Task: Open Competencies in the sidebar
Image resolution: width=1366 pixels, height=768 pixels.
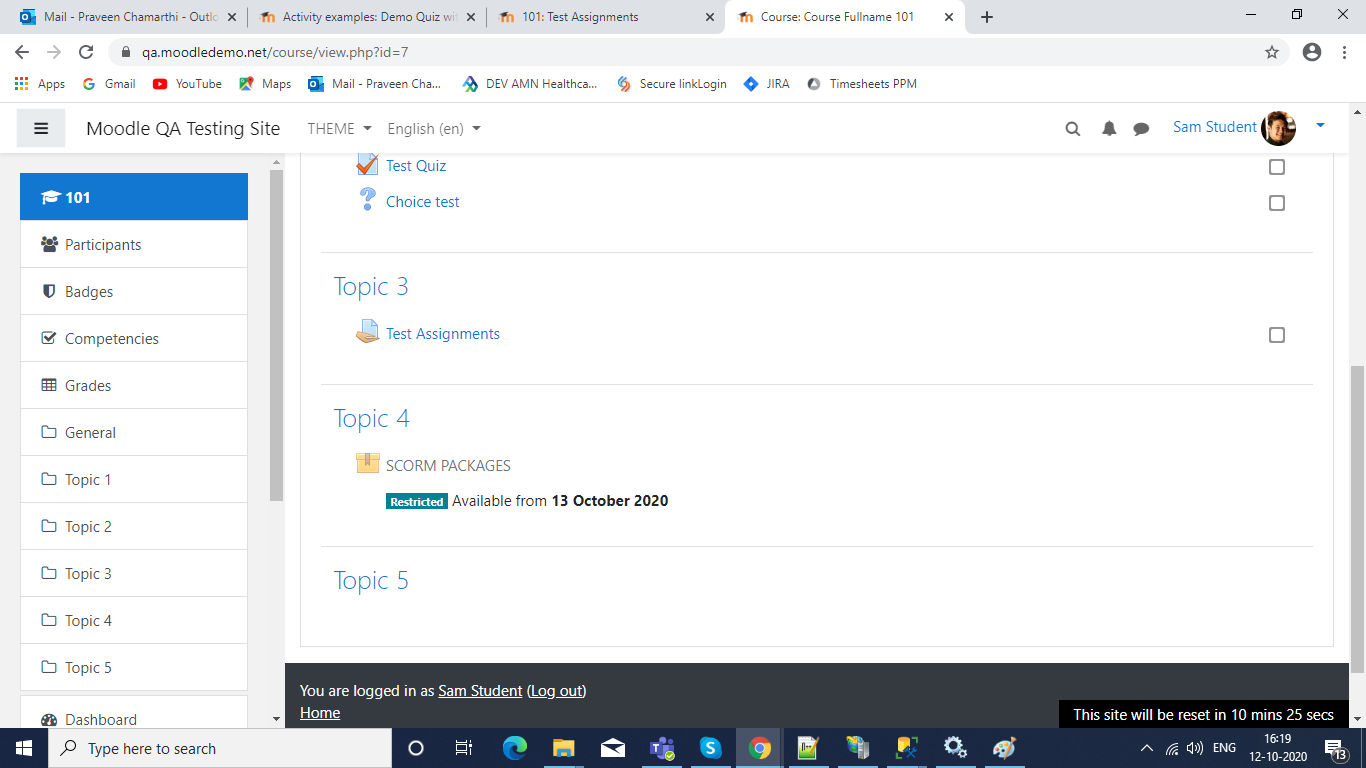Action: (x=134, y=338)
